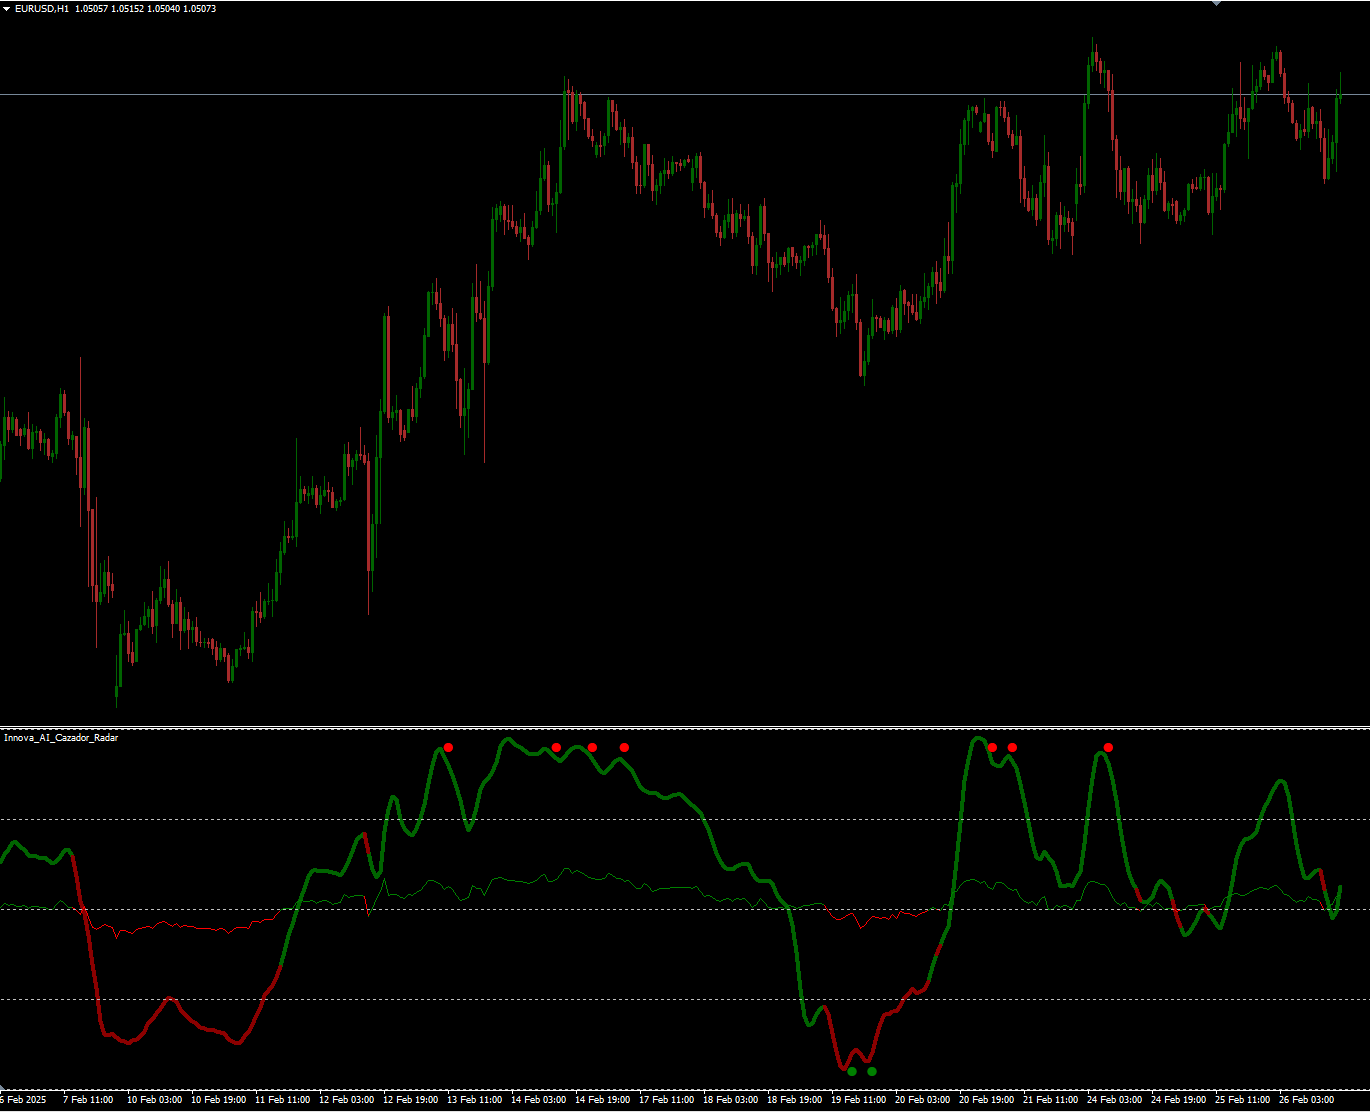Screen dimensions: 1370x1112
Task: Click the right red dot of 20 Feb pair
Action: 1012,747
